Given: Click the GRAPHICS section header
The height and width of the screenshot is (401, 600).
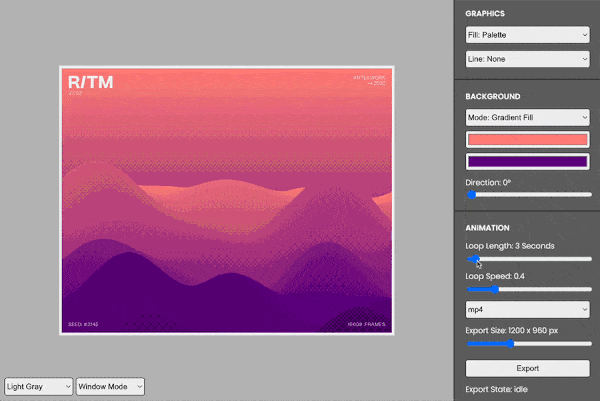Looking at the screenshot, I should tap(485, 14).
